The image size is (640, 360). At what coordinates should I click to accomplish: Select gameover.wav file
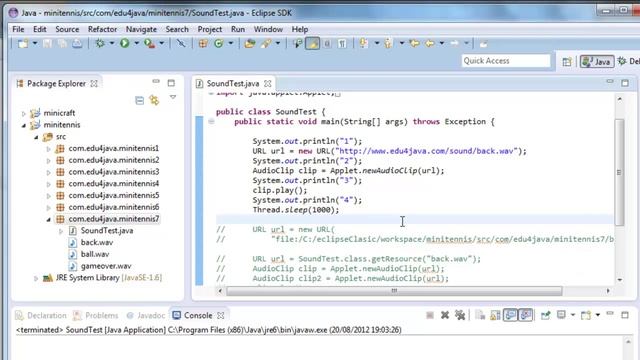click(106, 266)
